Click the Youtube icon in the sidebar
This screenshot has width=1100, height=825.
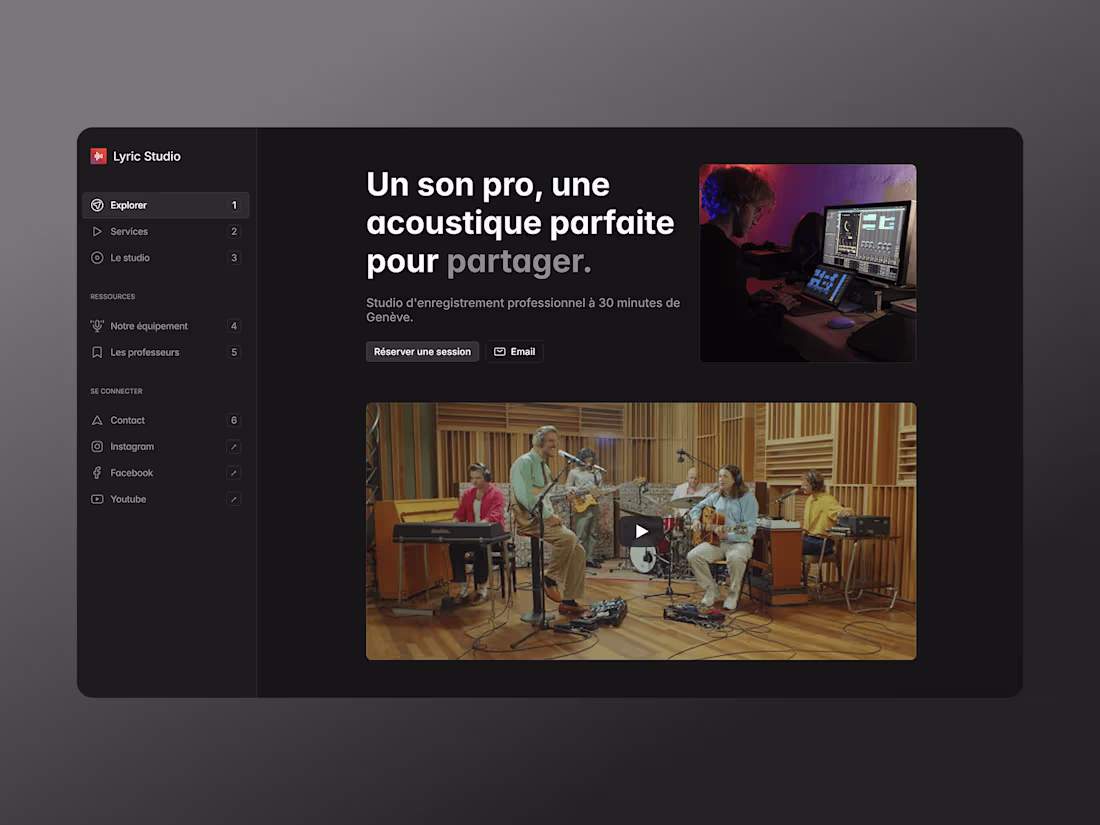pos(97,498)
